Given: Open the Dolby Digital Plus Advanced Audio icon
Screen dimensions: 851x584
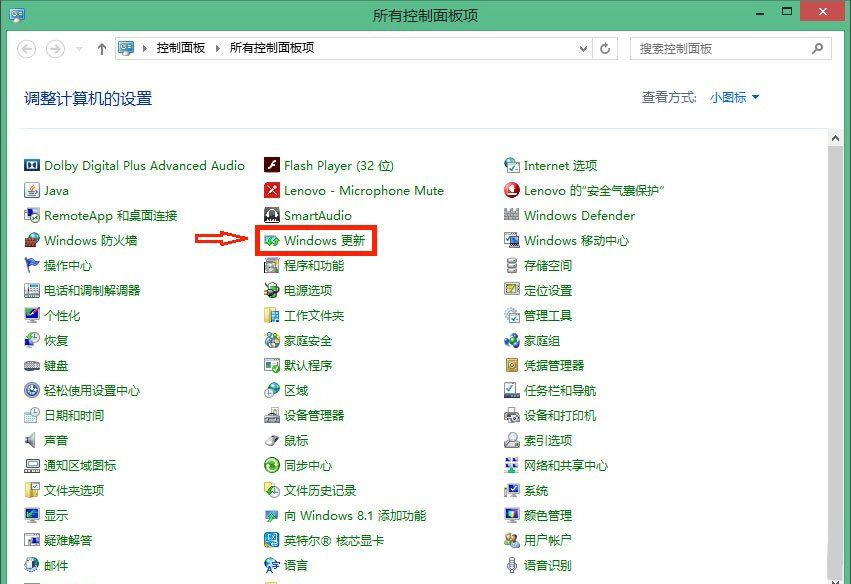Looking at the screenshot, I should (x=32, y=165).
